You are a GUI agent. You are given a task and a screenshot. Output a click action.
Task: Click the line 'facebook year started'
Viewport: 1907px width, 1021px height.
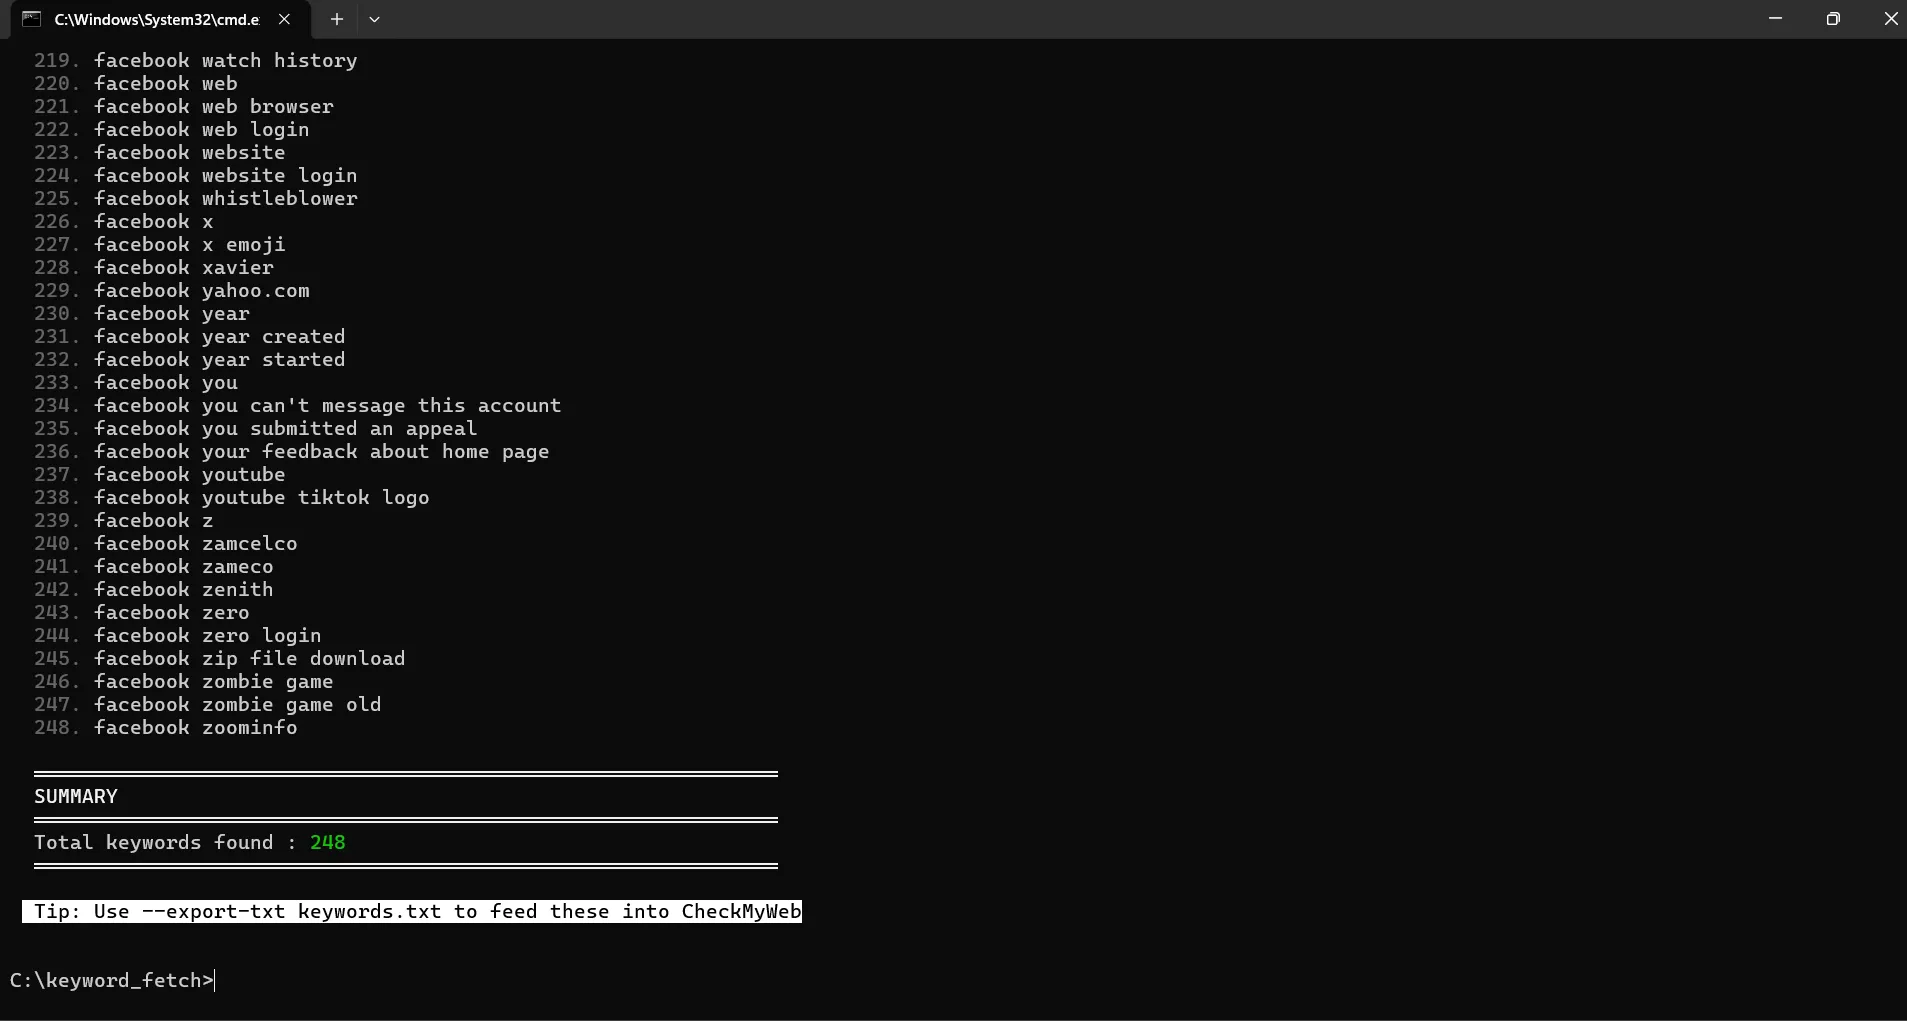220,360
